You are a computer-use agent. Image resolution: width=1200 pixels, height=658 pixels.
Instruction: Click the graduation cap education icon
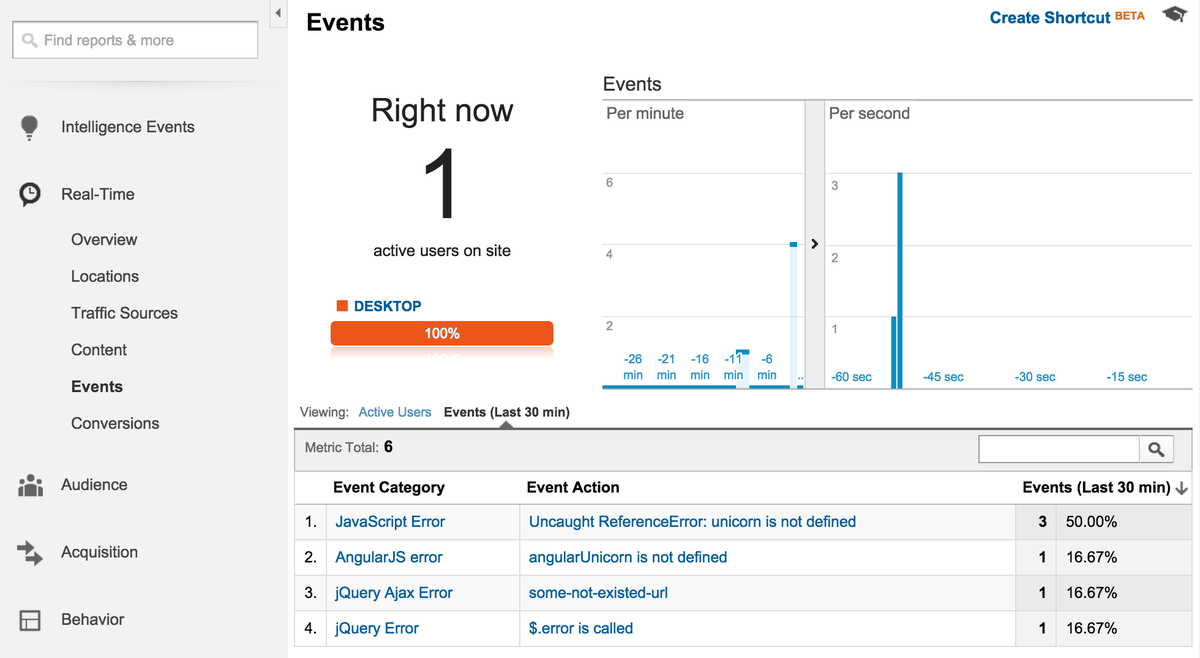click(1173, 14)
